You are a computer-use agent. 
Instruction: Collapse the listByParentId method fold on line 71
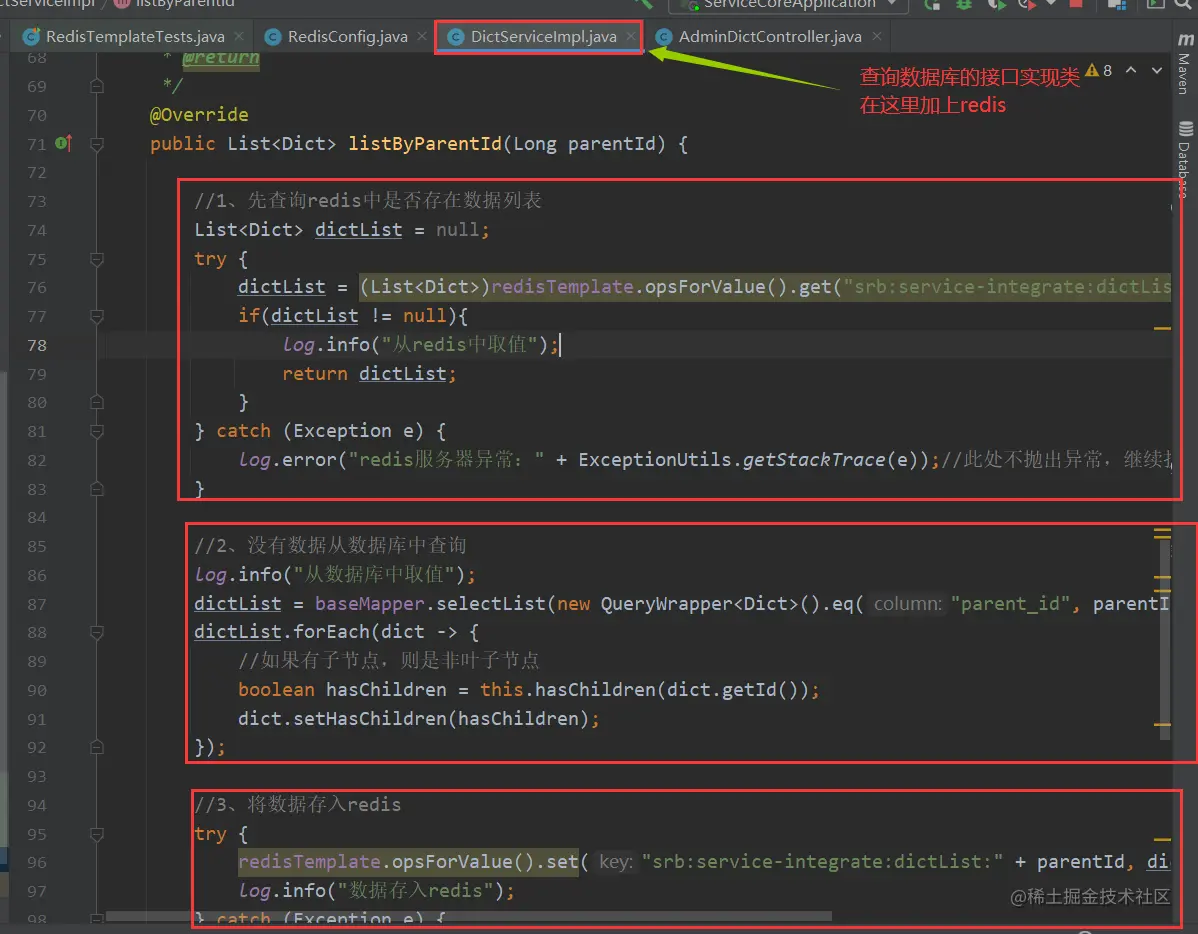pyautogui.click(x=97, y=144)
